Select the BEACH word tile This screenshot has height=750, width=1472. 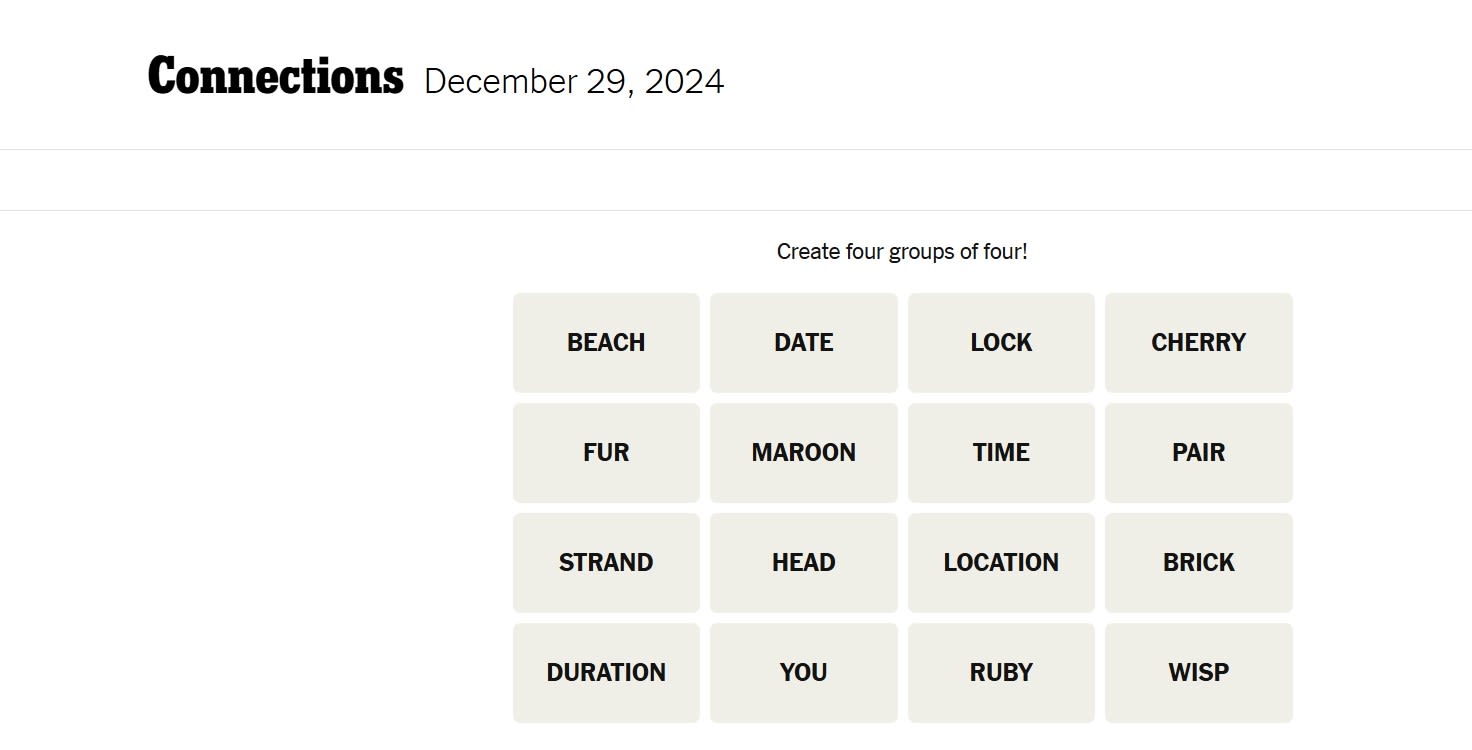pos(606,343)
